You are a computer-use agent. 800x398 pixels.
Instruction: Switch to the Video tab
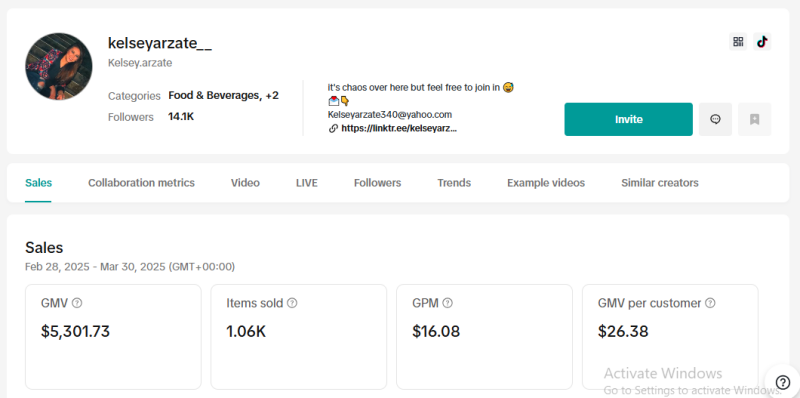pyautogui.click(x=245, y=183)
